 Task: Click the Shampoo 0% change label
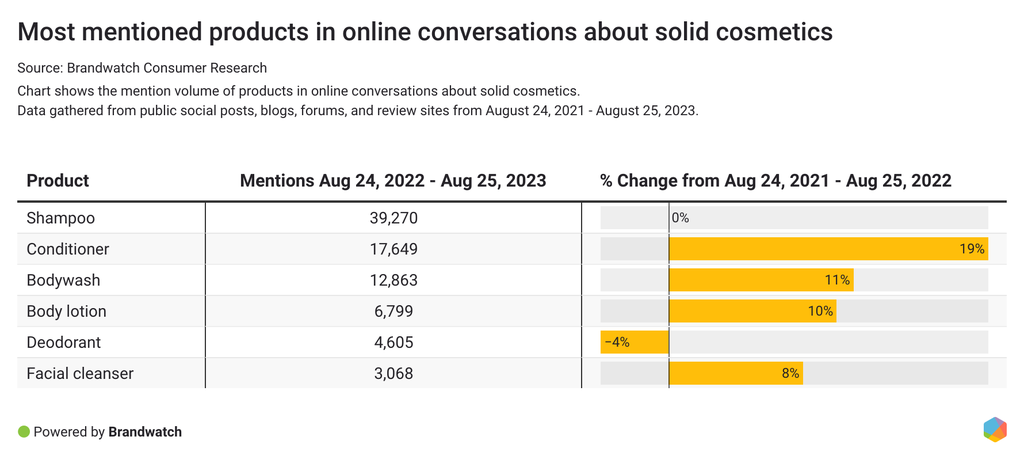[680, 218]
